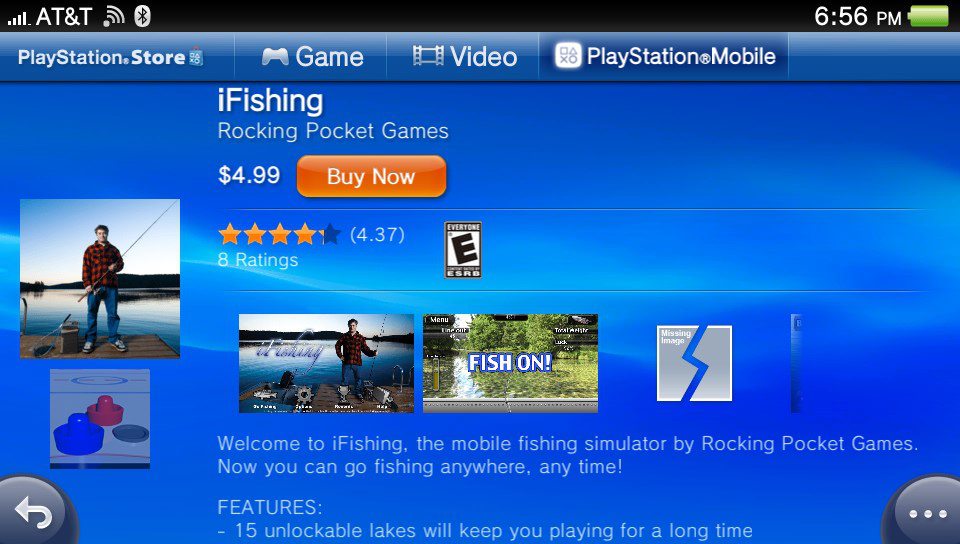
Task: Click the PlayStation Store logo
Action: tap(111, 57)
